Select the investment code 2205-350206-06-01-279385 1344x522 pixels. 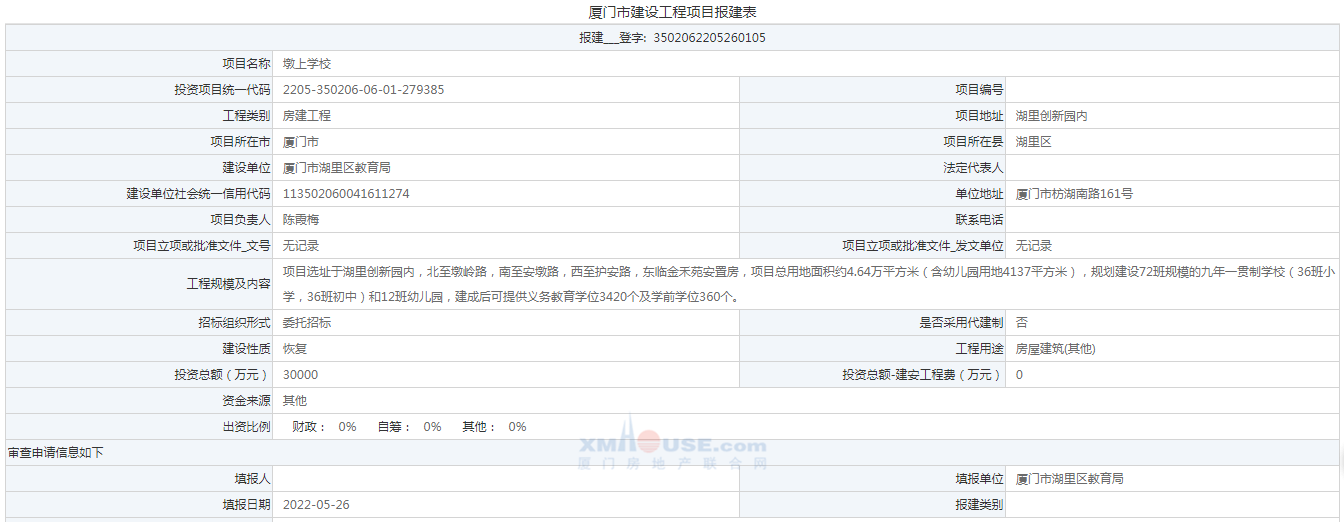[364, 90]
